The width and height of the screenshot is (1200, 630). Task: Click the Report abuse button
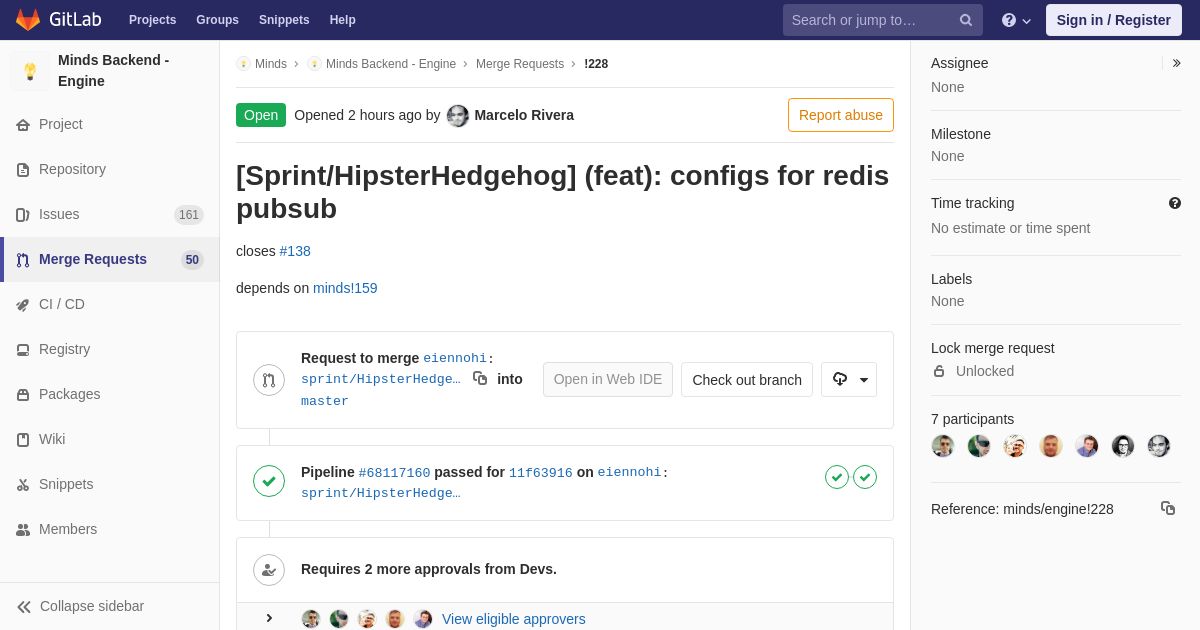click(840, 115)
